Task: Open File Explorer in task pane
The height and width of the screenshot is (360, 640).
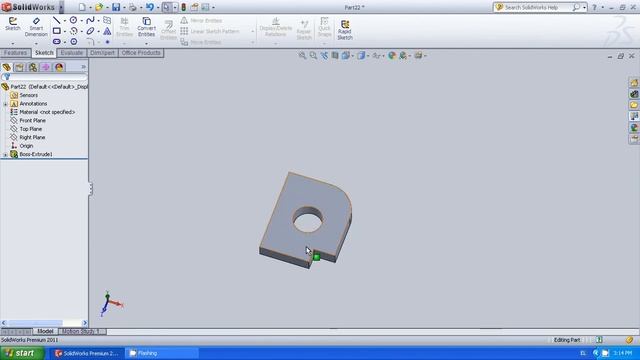Action: click(634, 105)
